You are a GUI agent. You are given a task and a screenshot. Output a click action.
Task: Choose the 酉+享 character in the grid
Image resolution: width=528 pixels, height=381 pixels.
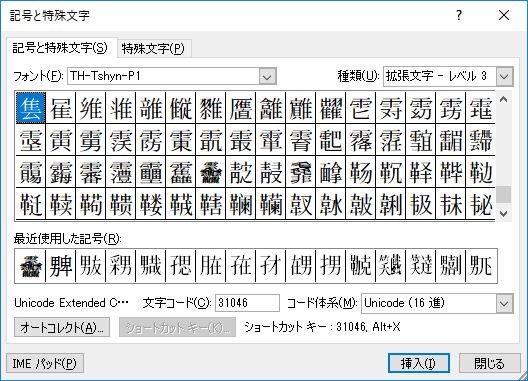pyautogui.click(x=331, y=172)
